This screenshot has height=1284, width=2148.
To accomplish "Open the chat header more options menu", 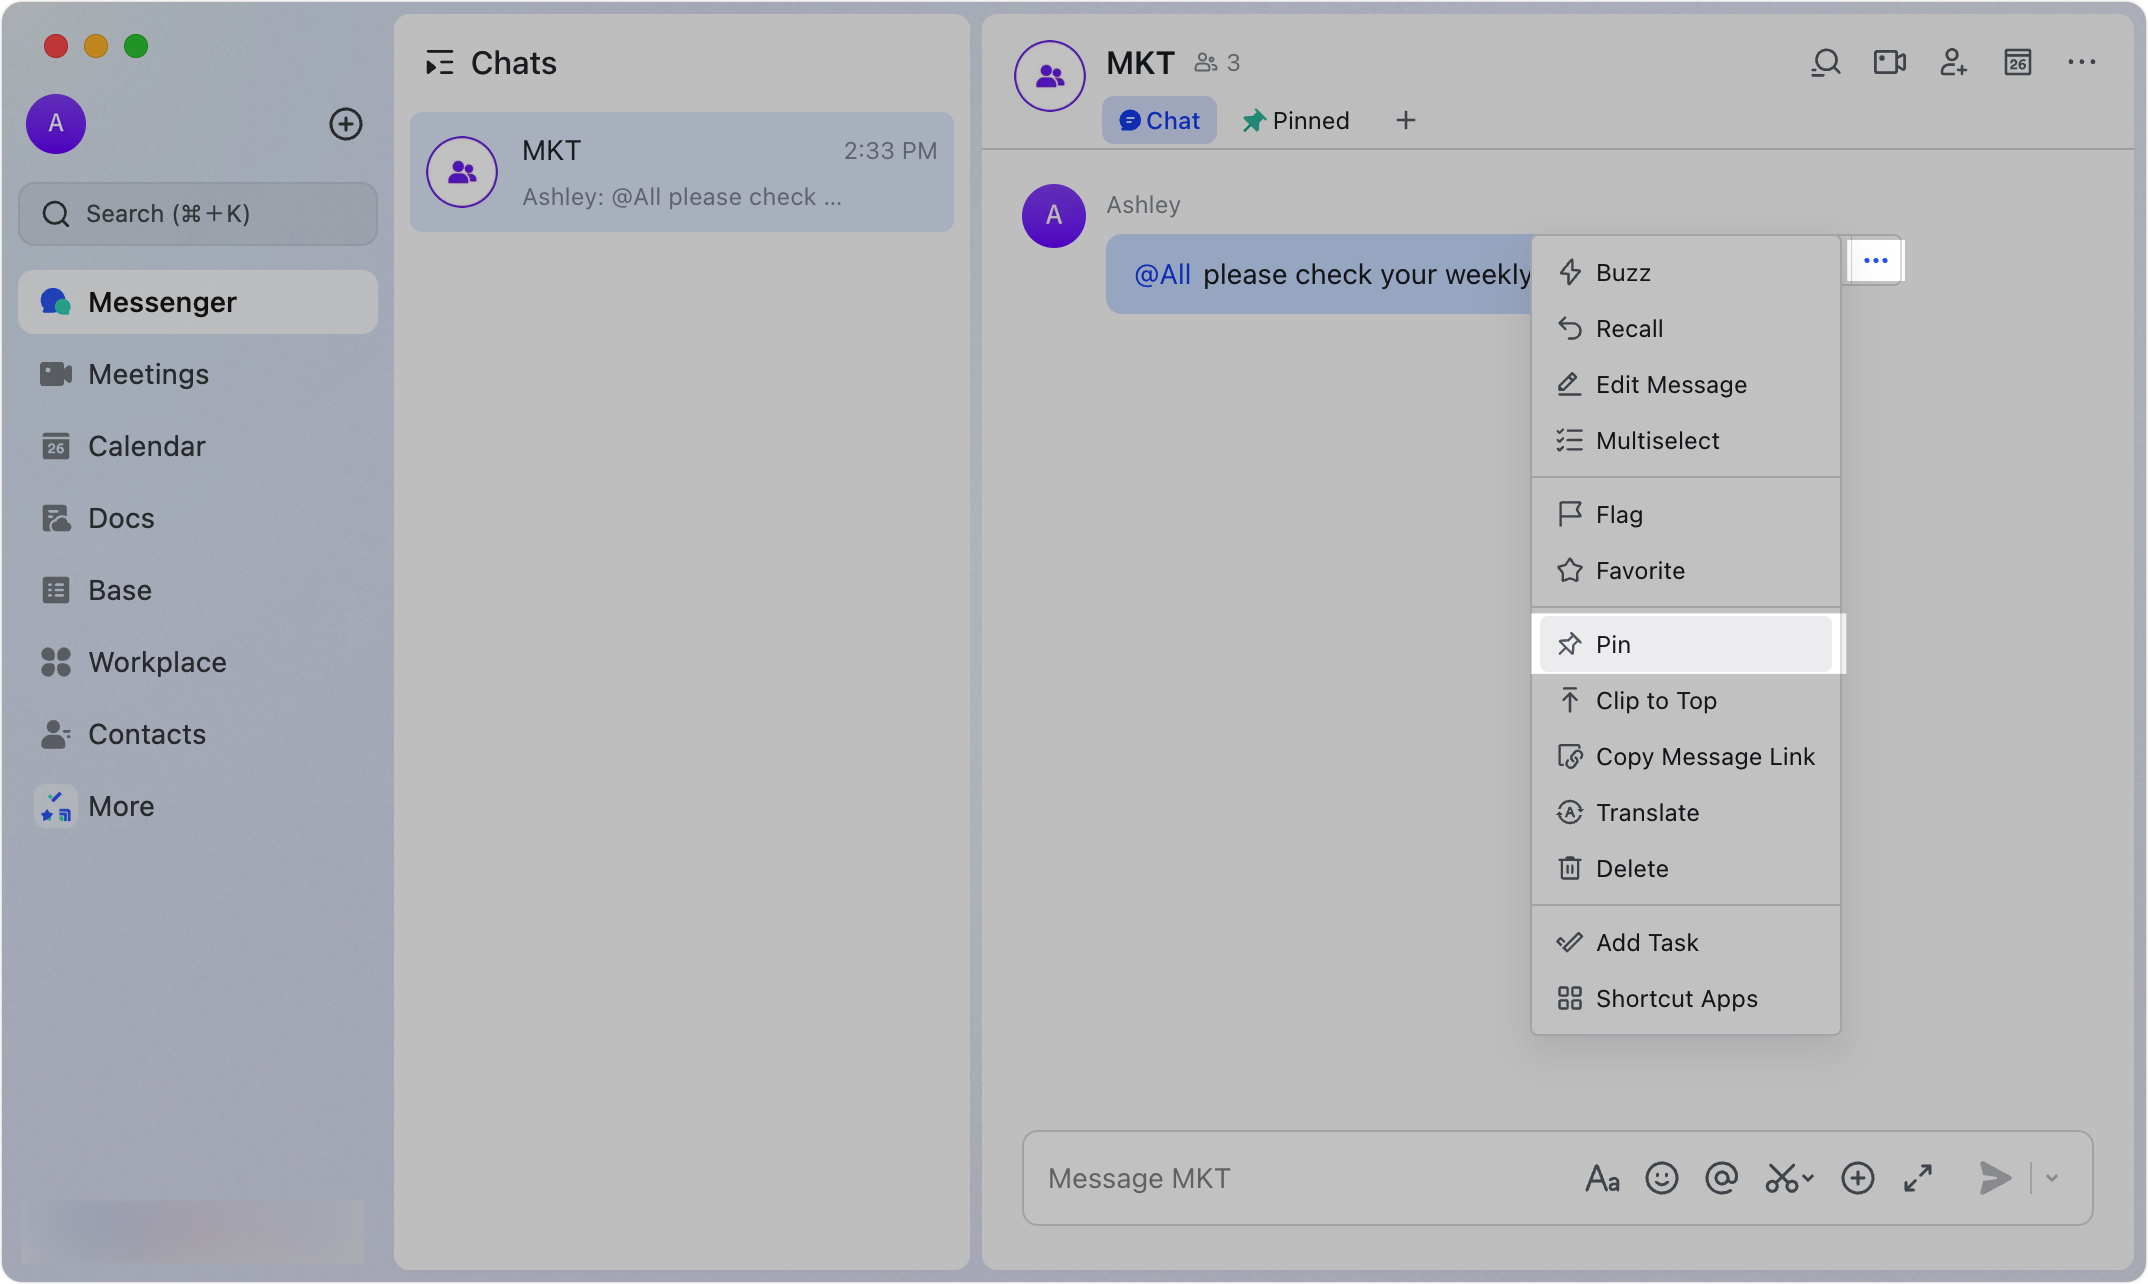I will pos(2081,62).
